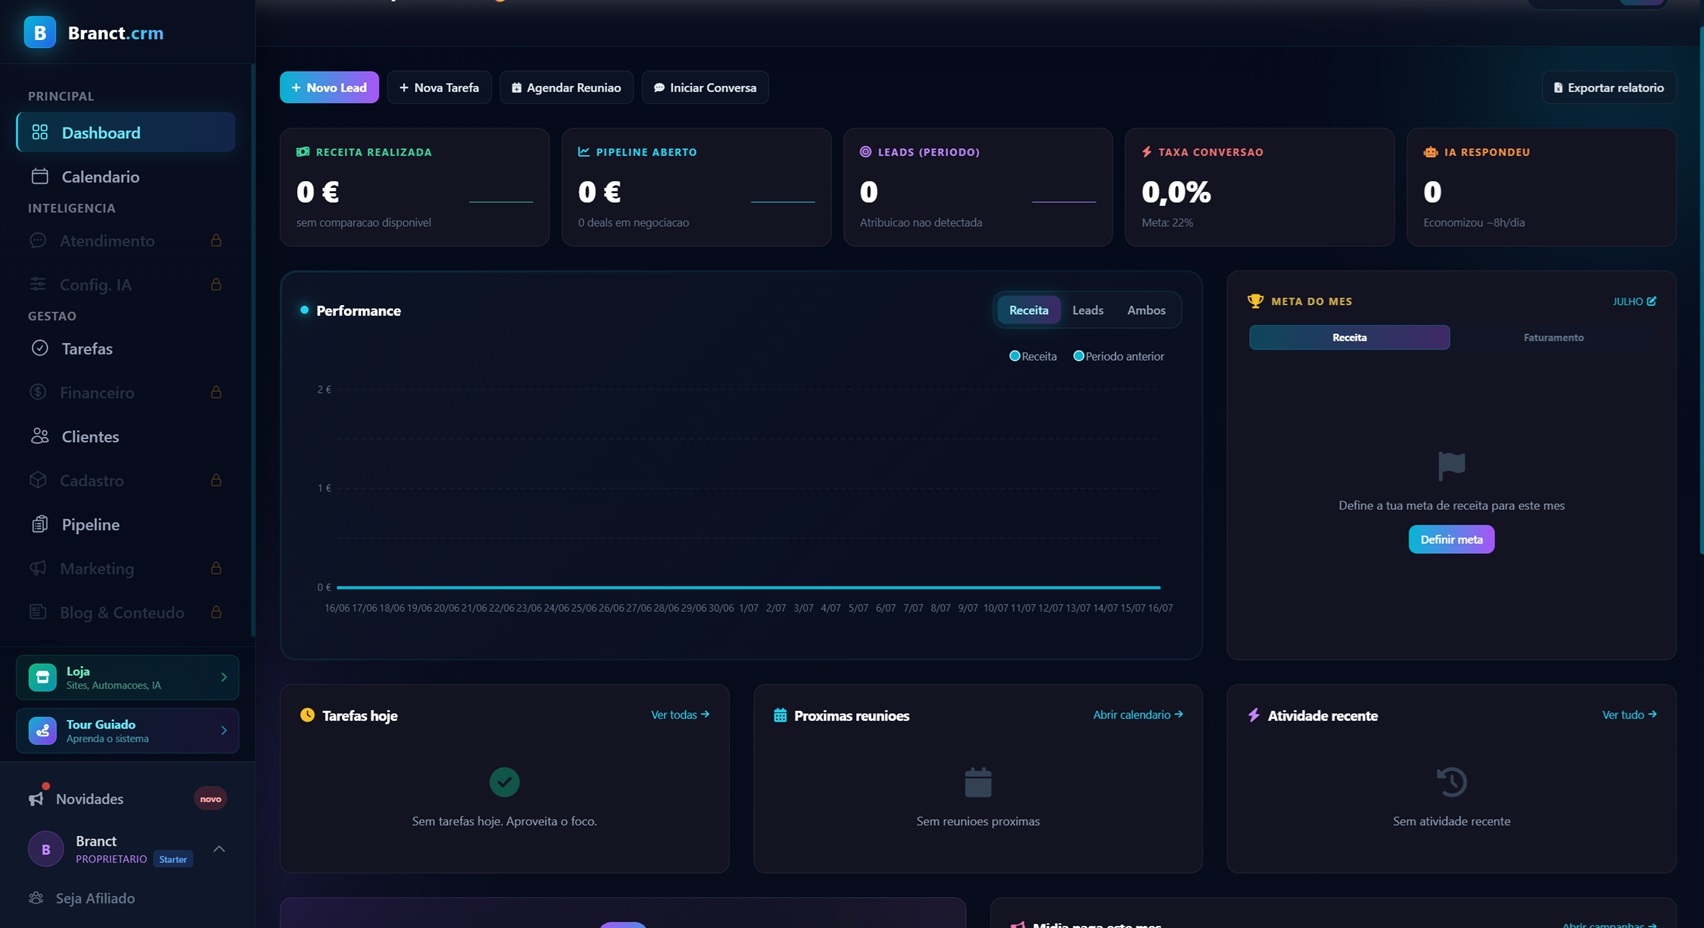
Task: Click the Tarefas checkmark icon
Action: (x=40, y=348)
